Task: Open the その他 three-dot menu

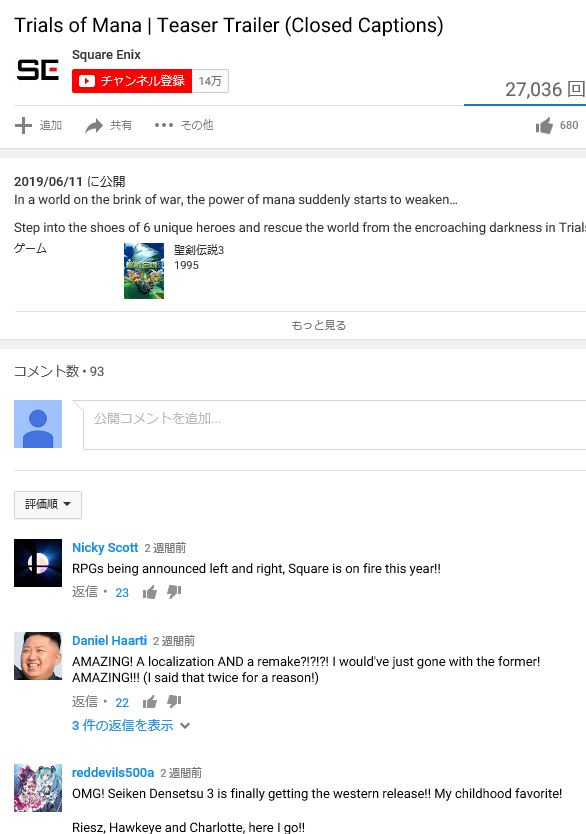Action: [164, 126]
